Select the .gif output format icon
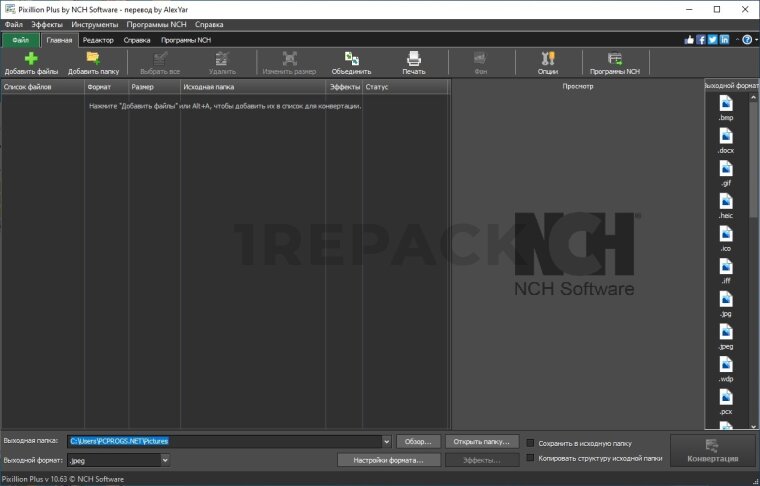The height and width of the screenshot is (486, 760). point(726,170)
